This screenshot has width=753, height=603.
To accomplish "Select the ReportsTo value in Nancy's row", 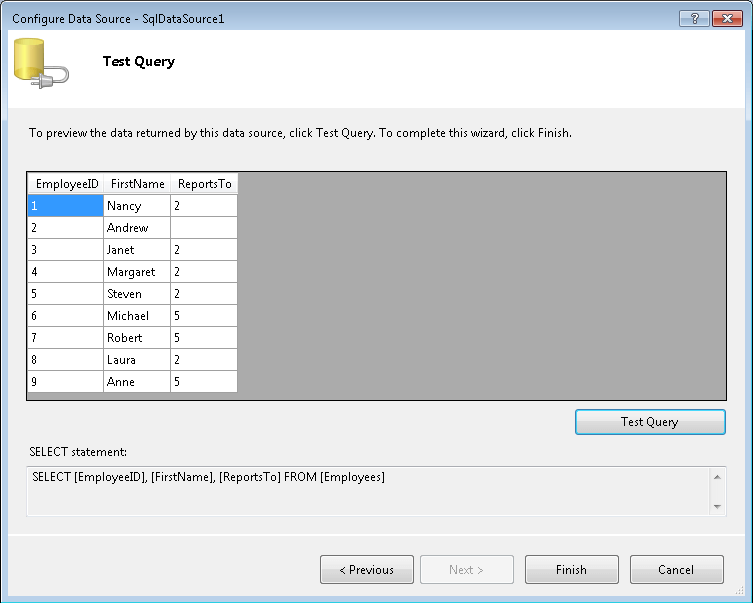I will click(204, 205).
